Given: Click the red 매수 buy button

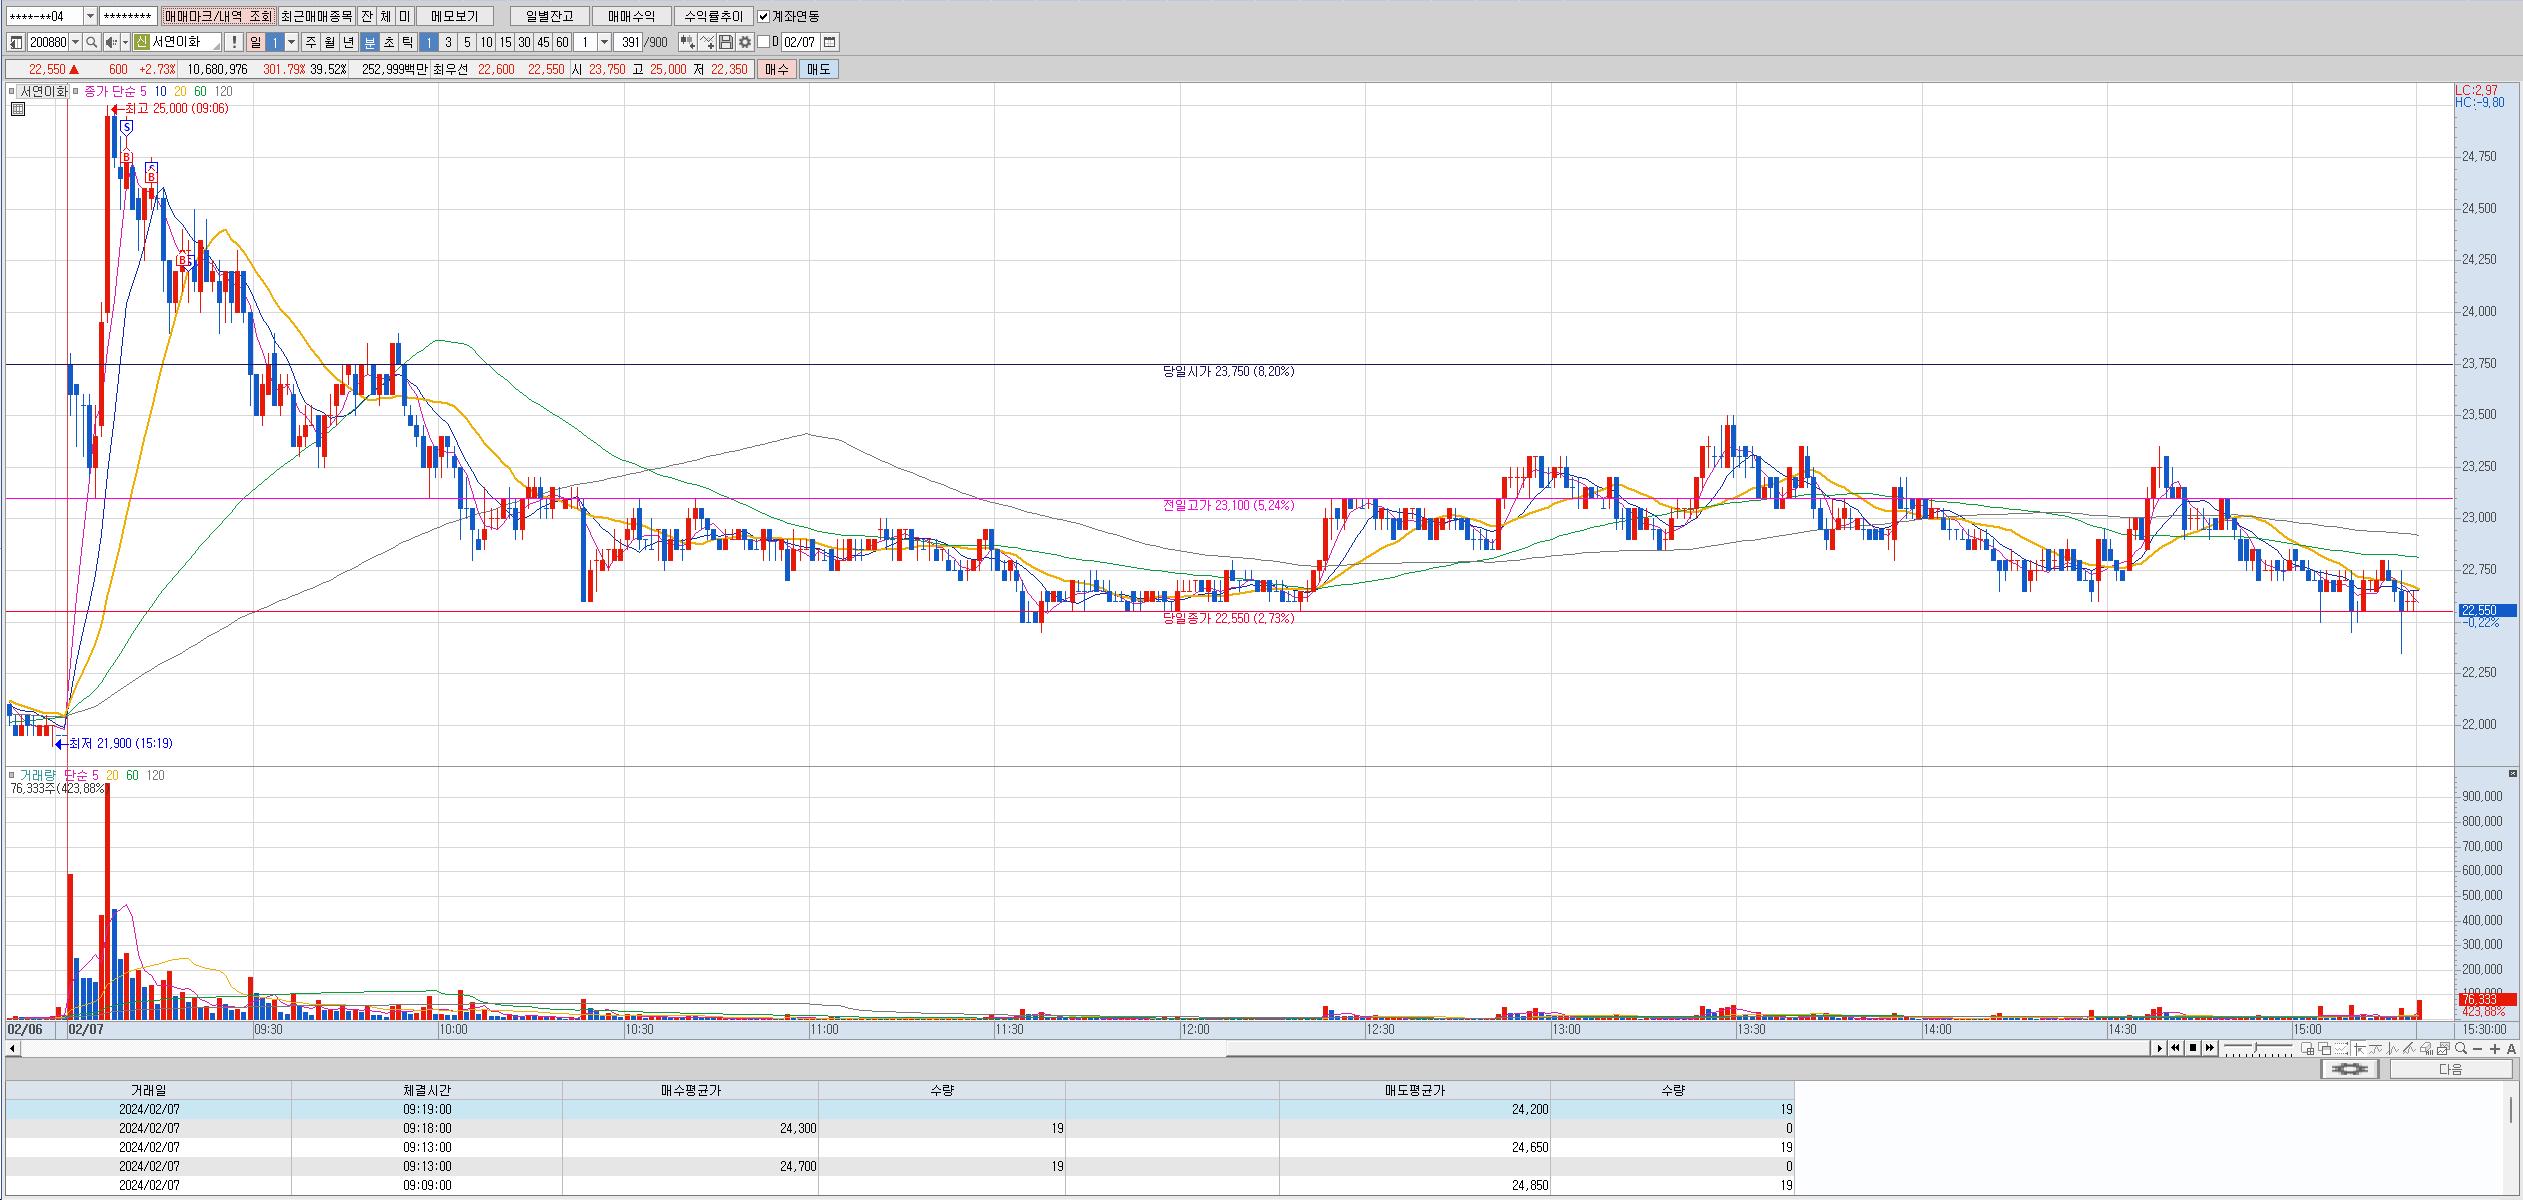Looking at the screenshot, I should tap(777, 69).
